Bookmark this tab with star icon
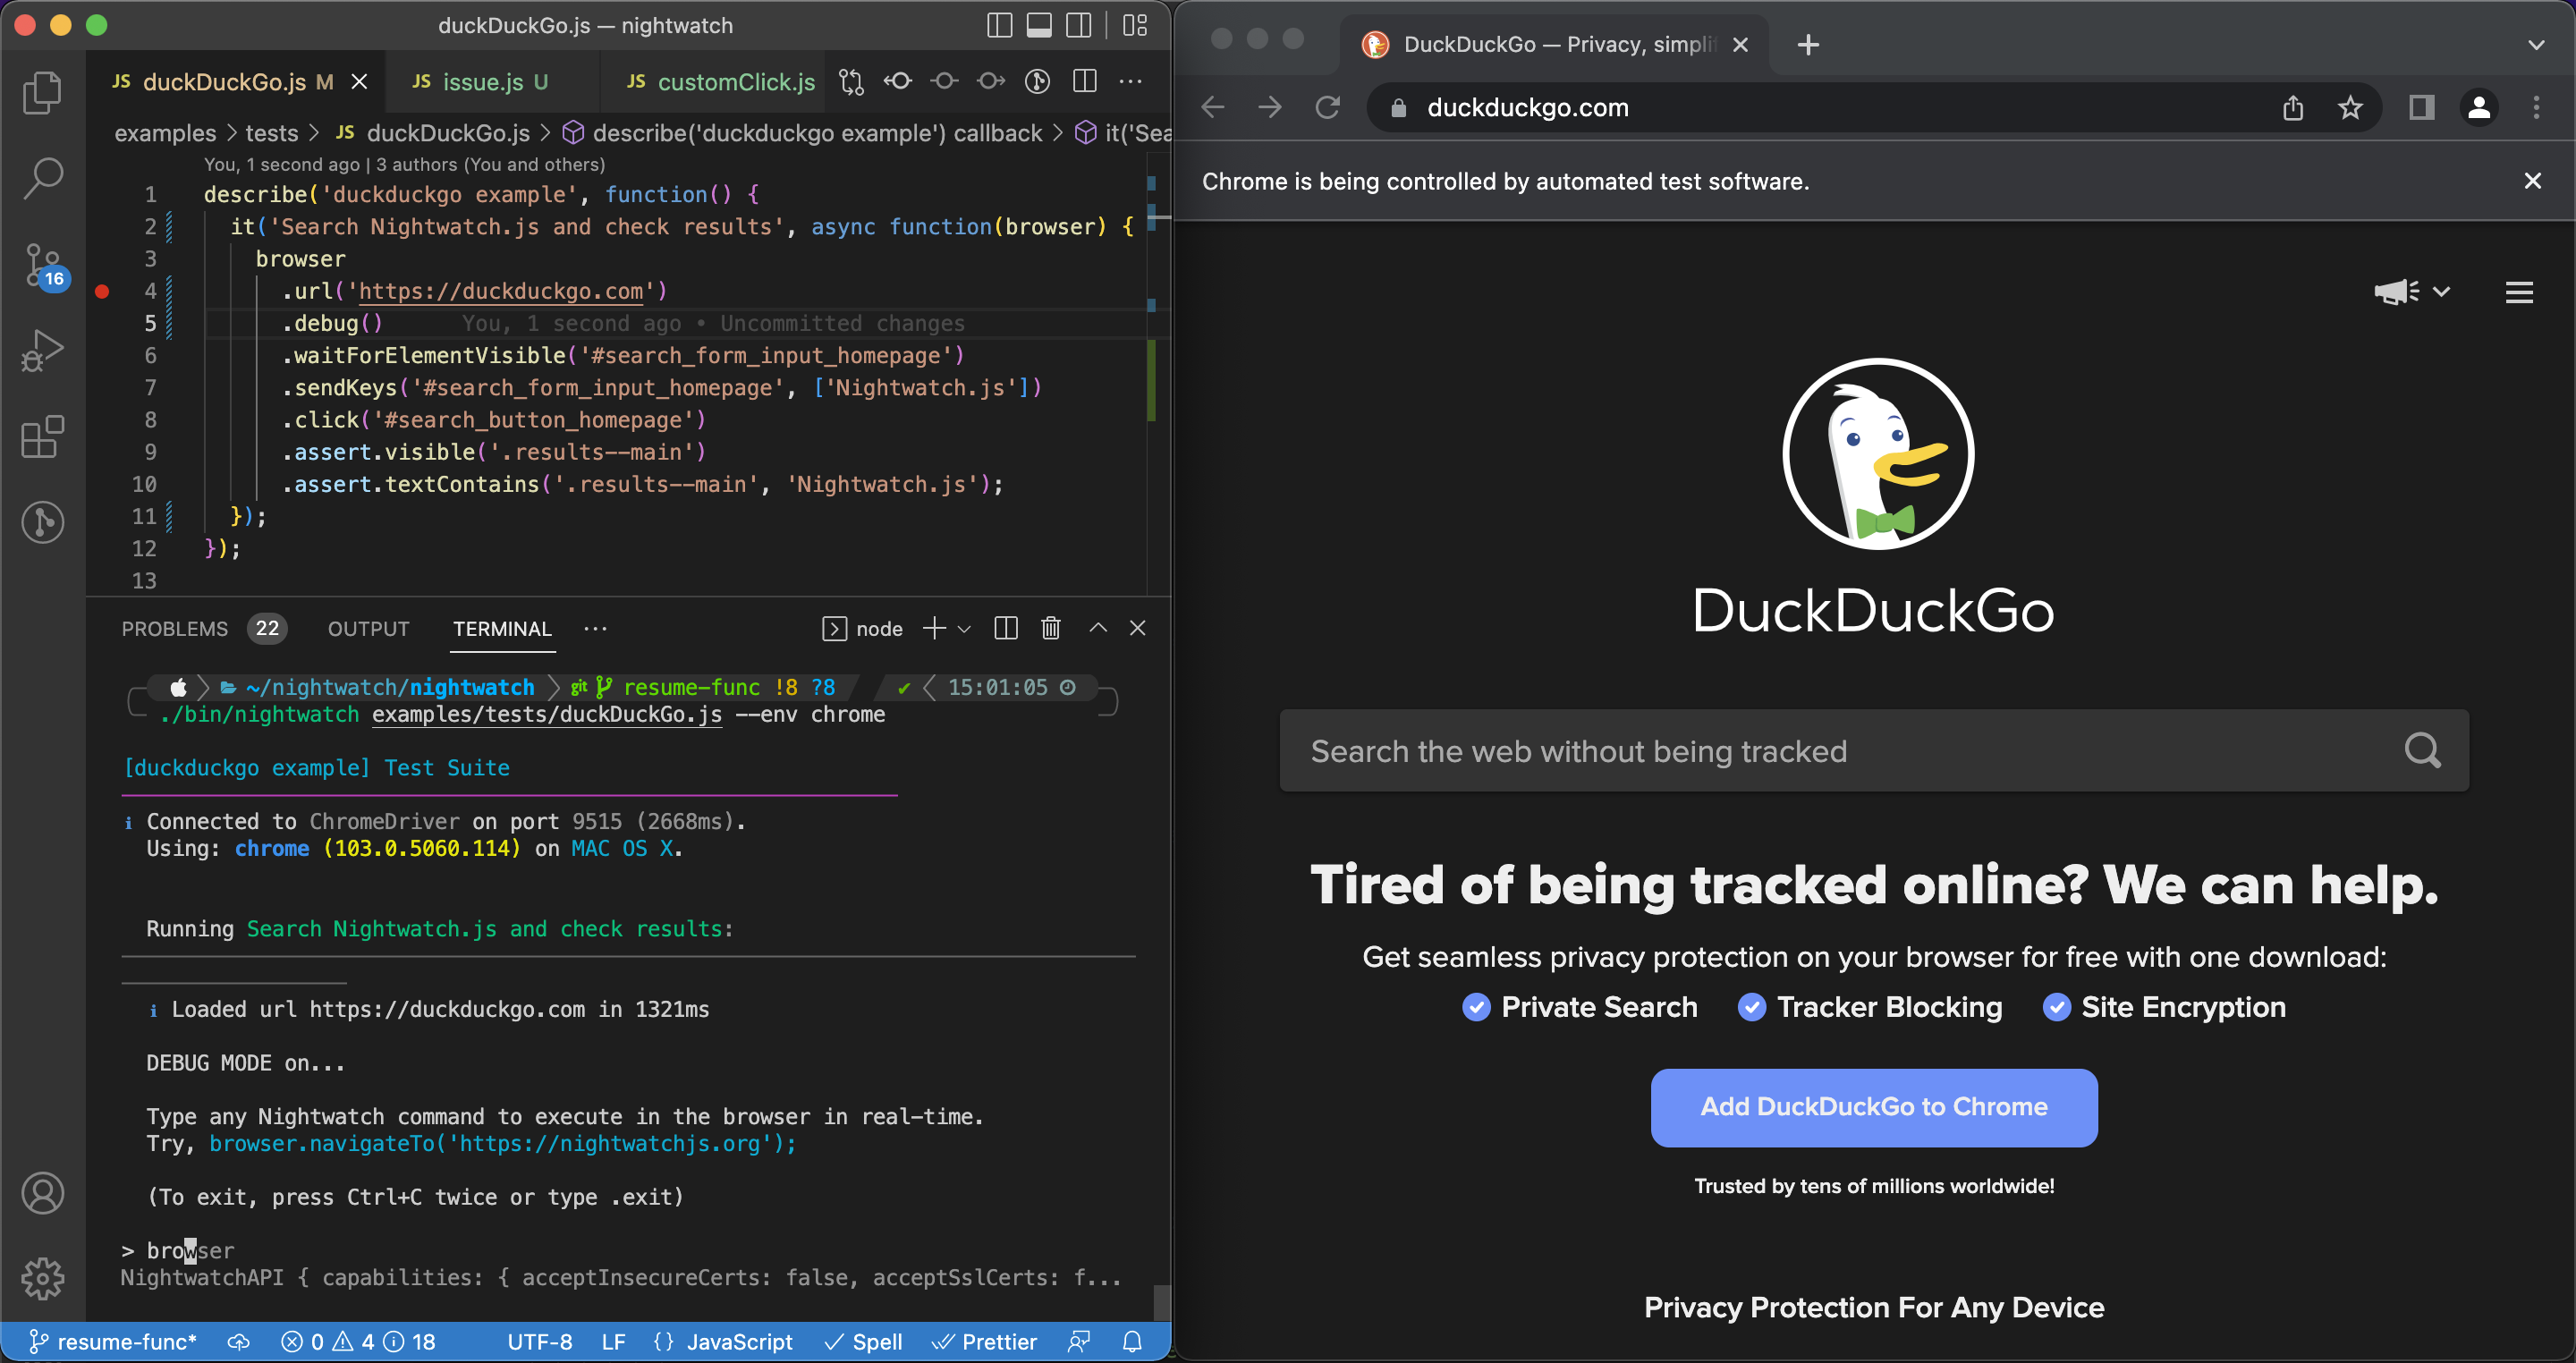 click(x=2350, y=107)
